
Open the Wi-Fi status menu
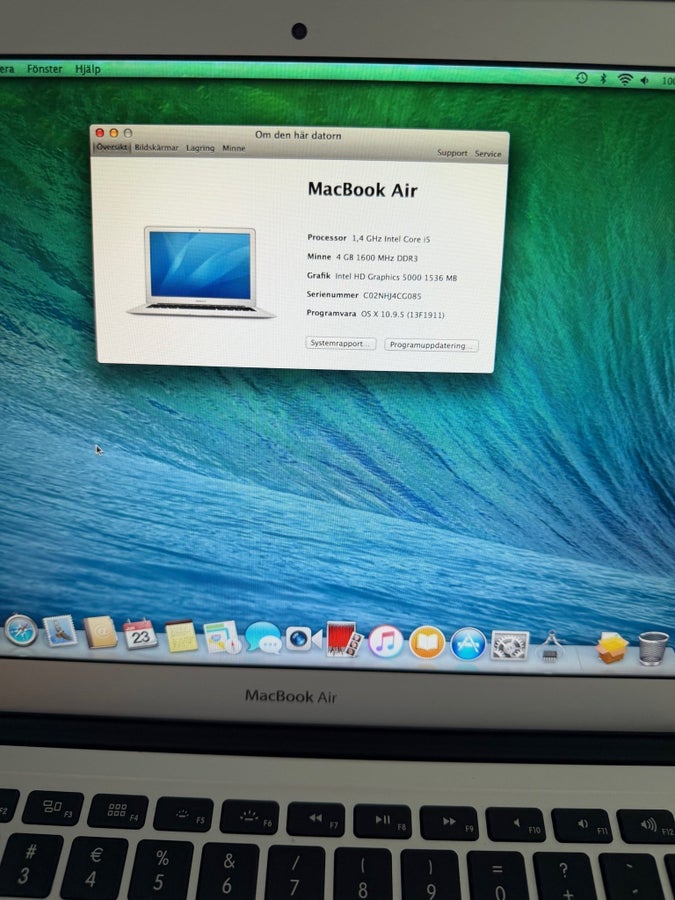(624, 79)
